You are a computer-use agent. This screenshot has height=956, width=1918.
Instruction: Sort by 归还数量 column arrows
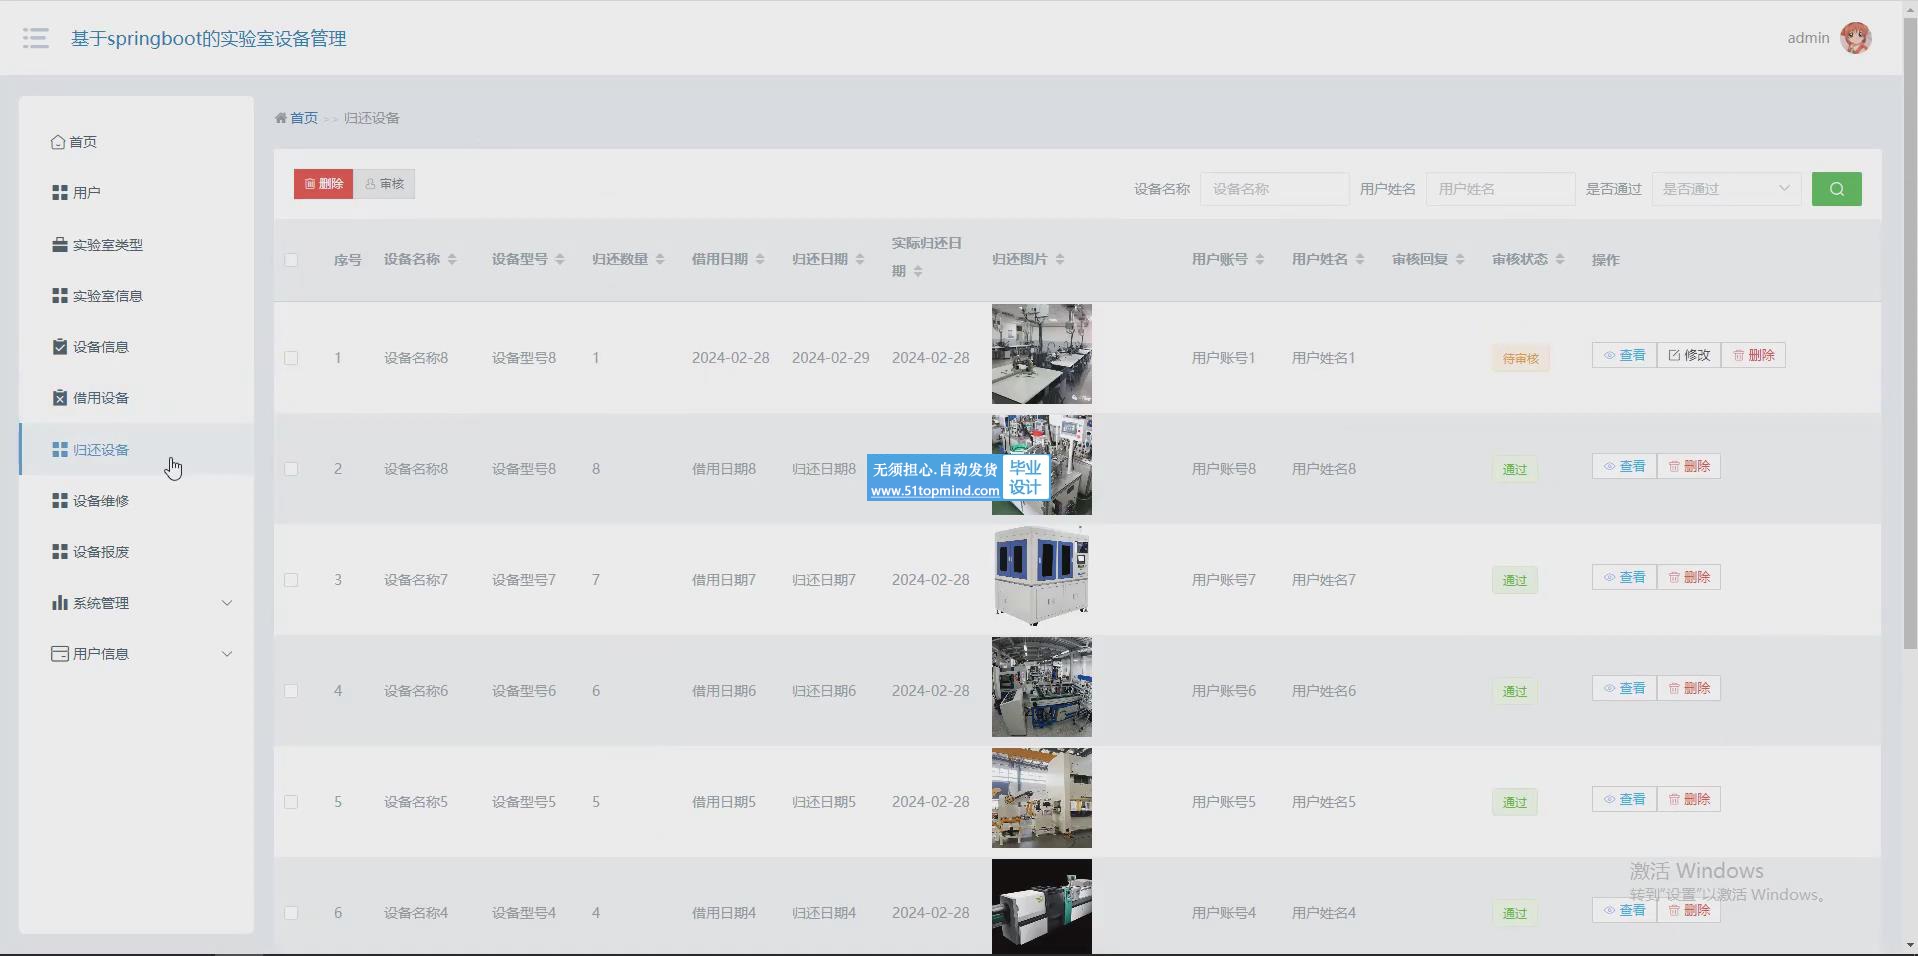point(660,260)
